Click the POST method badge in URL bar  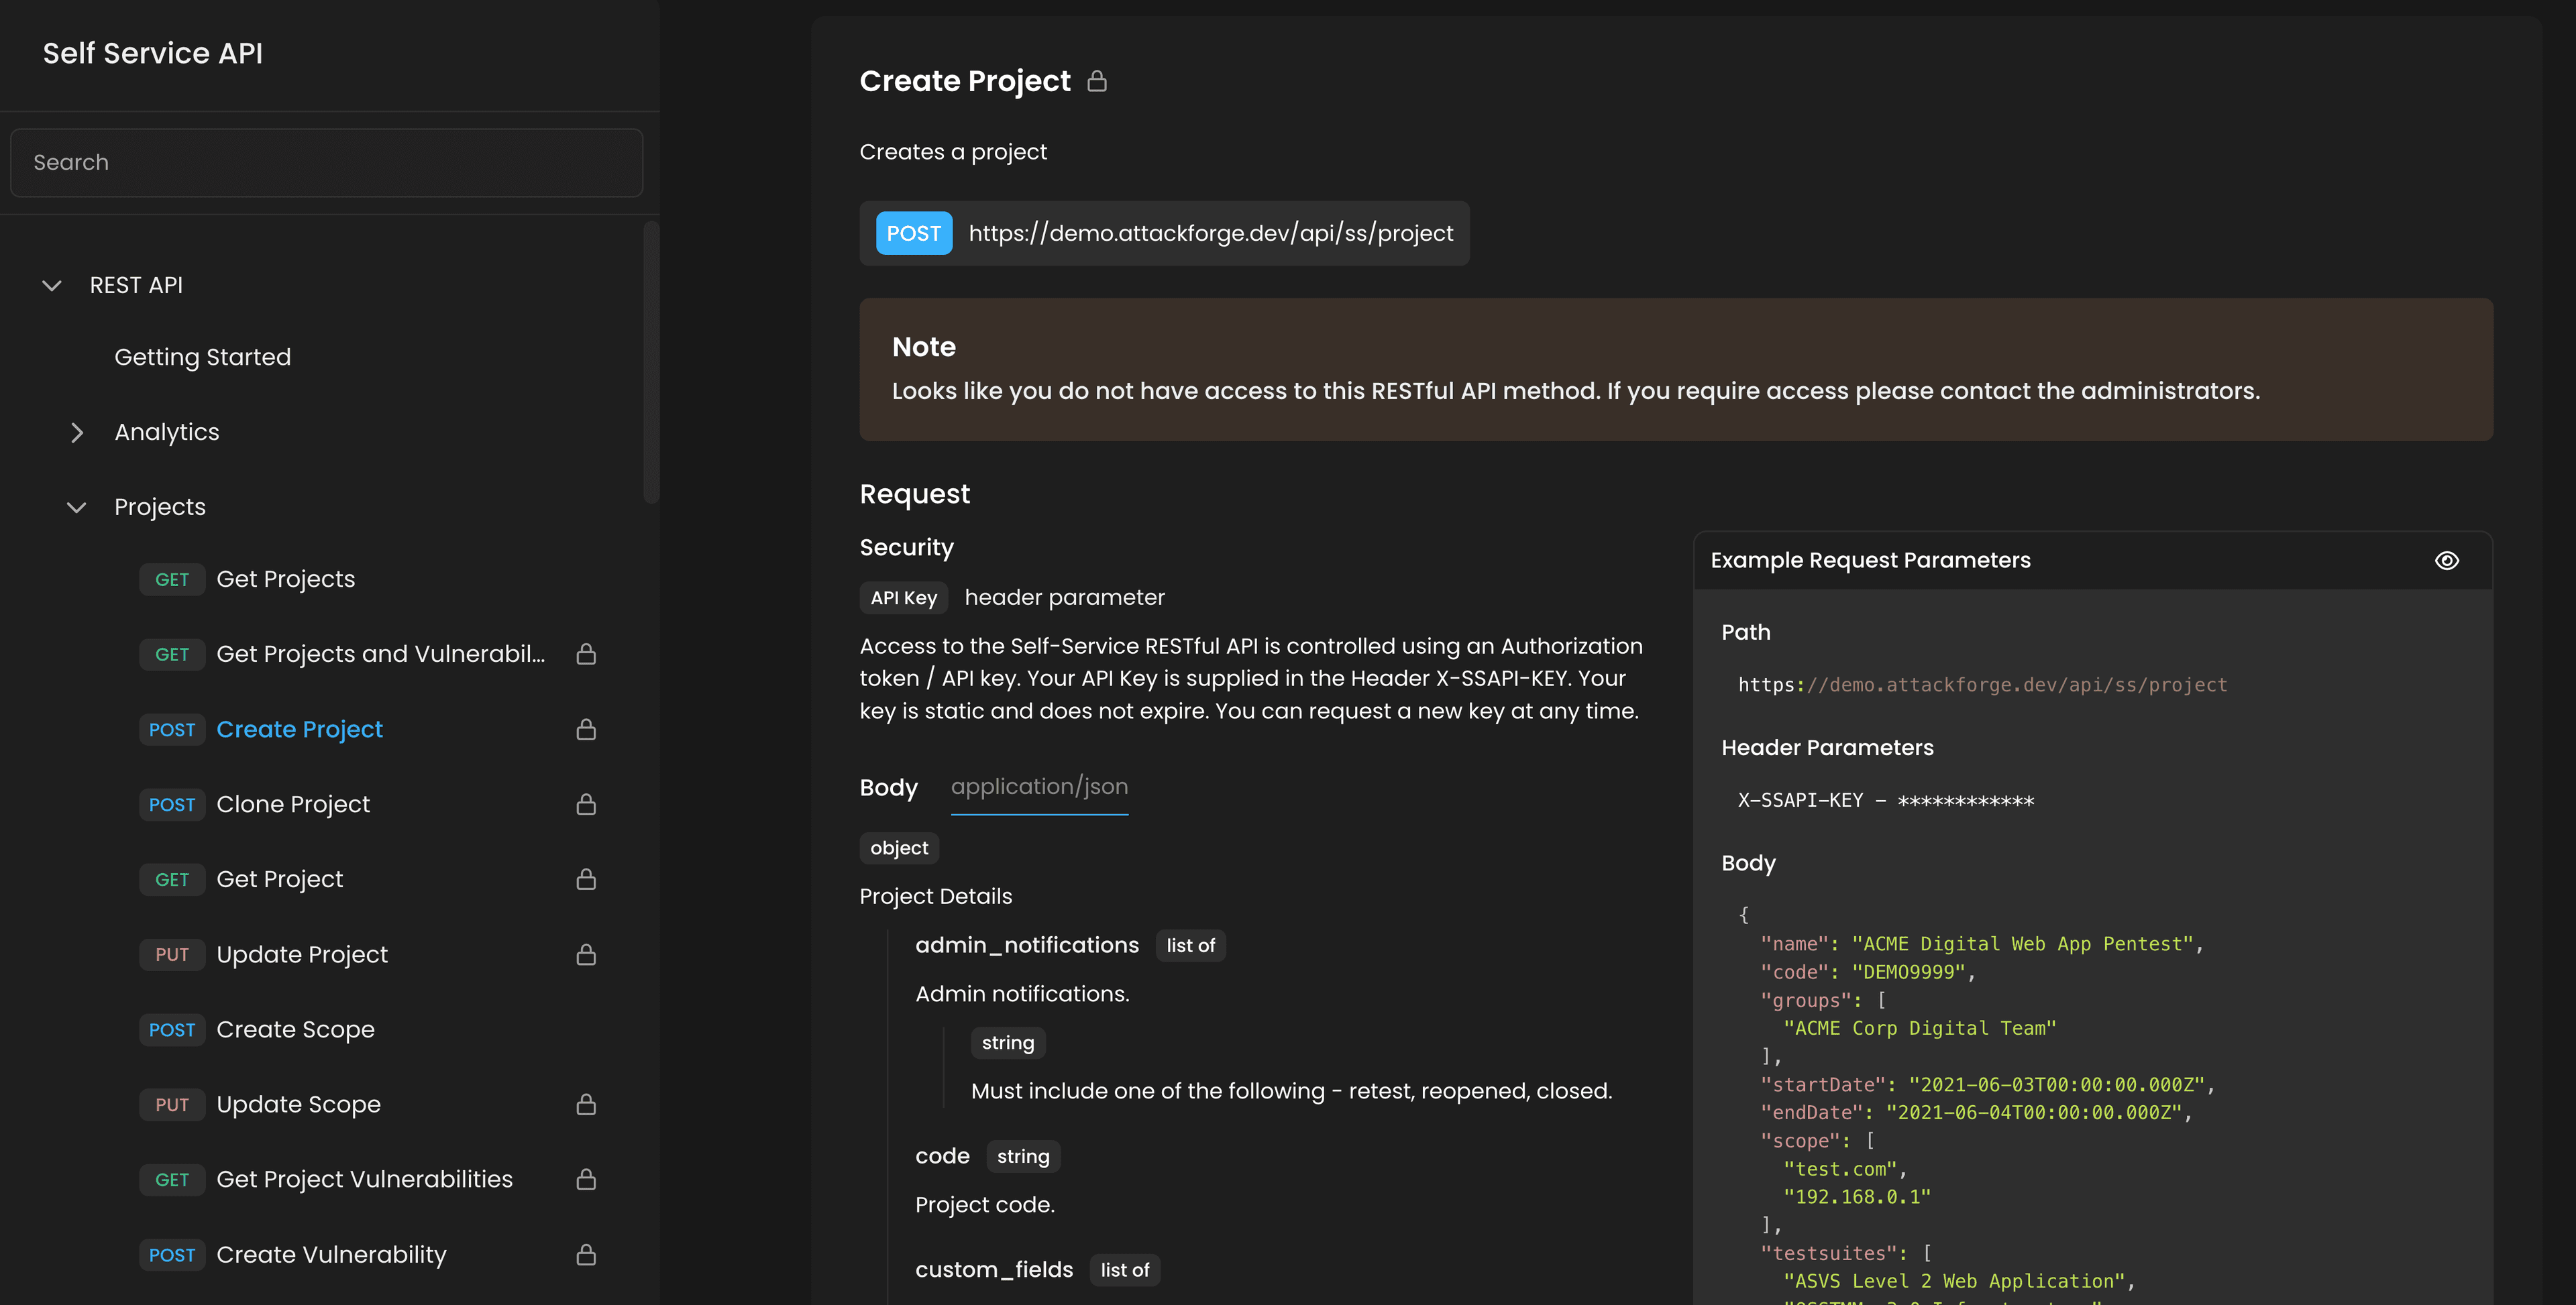click(x=913, y=233)
